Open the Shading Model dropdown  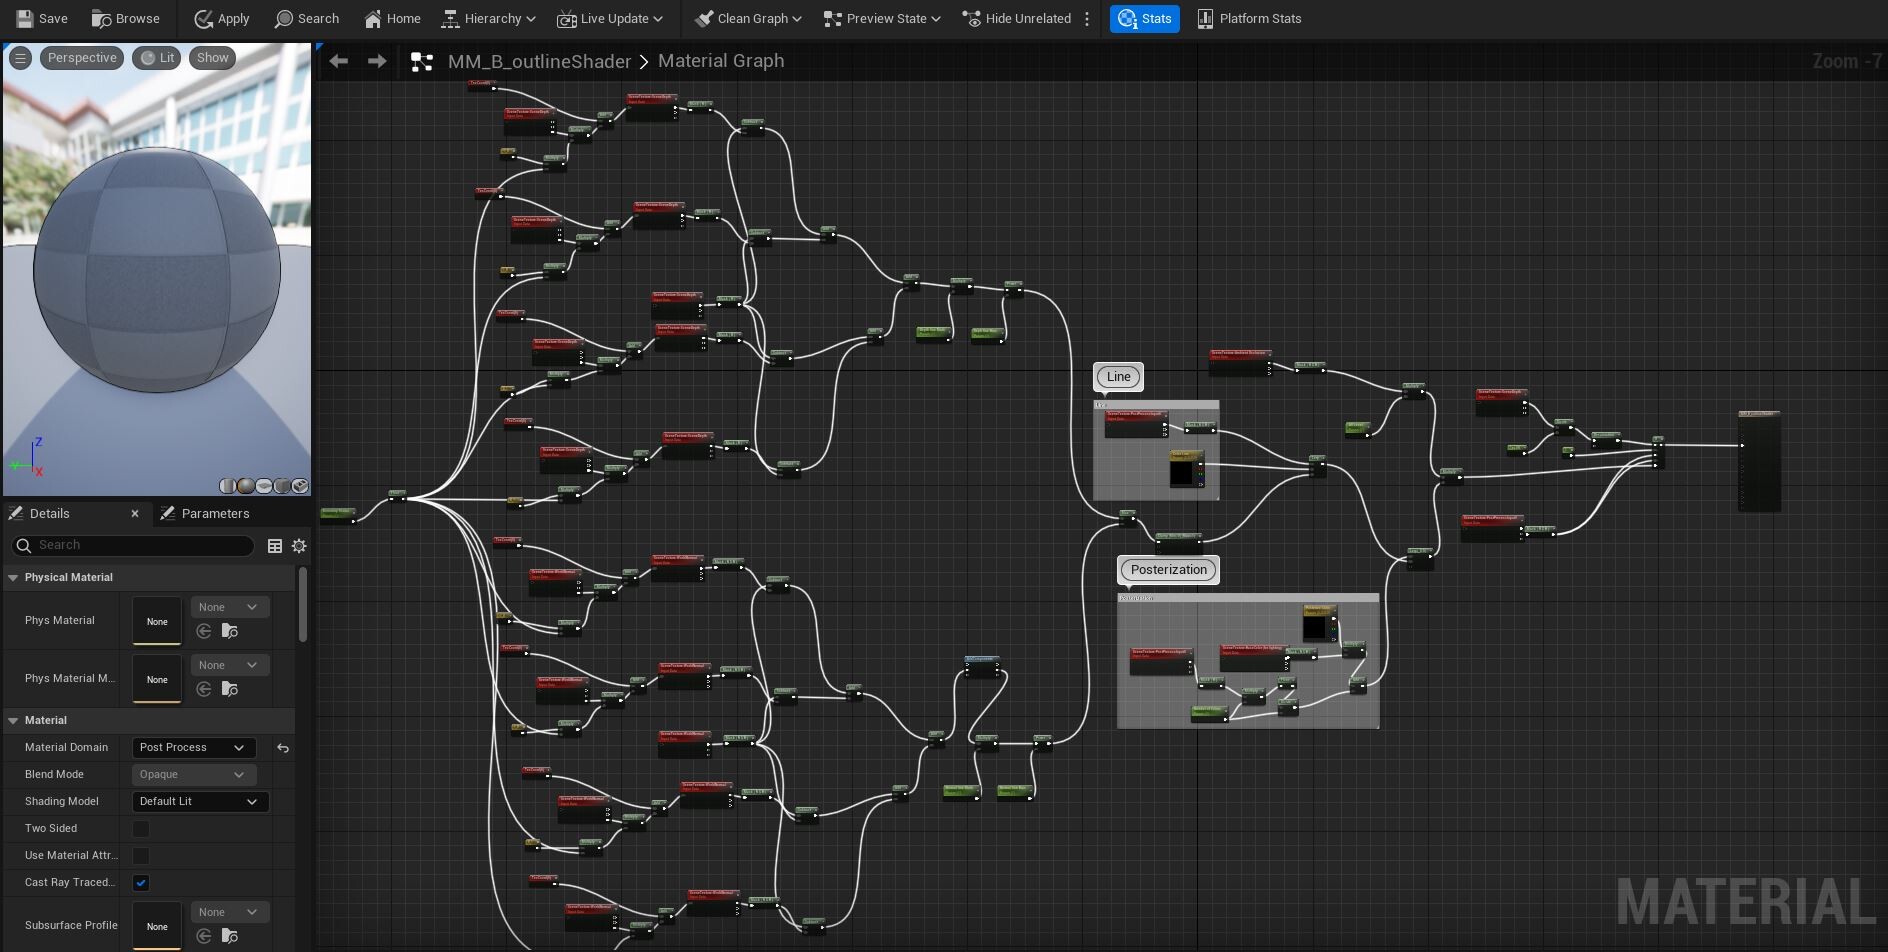coord(200,801)
